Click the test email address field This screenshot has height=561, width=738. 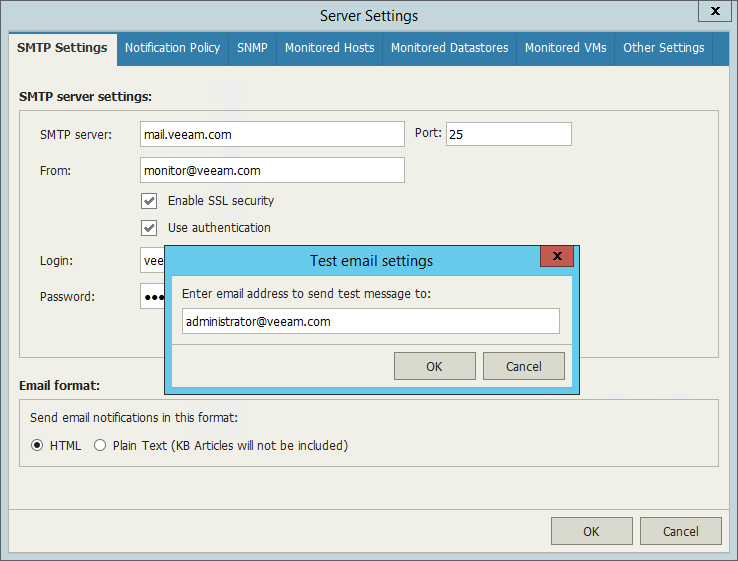pyautogui.click(x=370, y=321)
